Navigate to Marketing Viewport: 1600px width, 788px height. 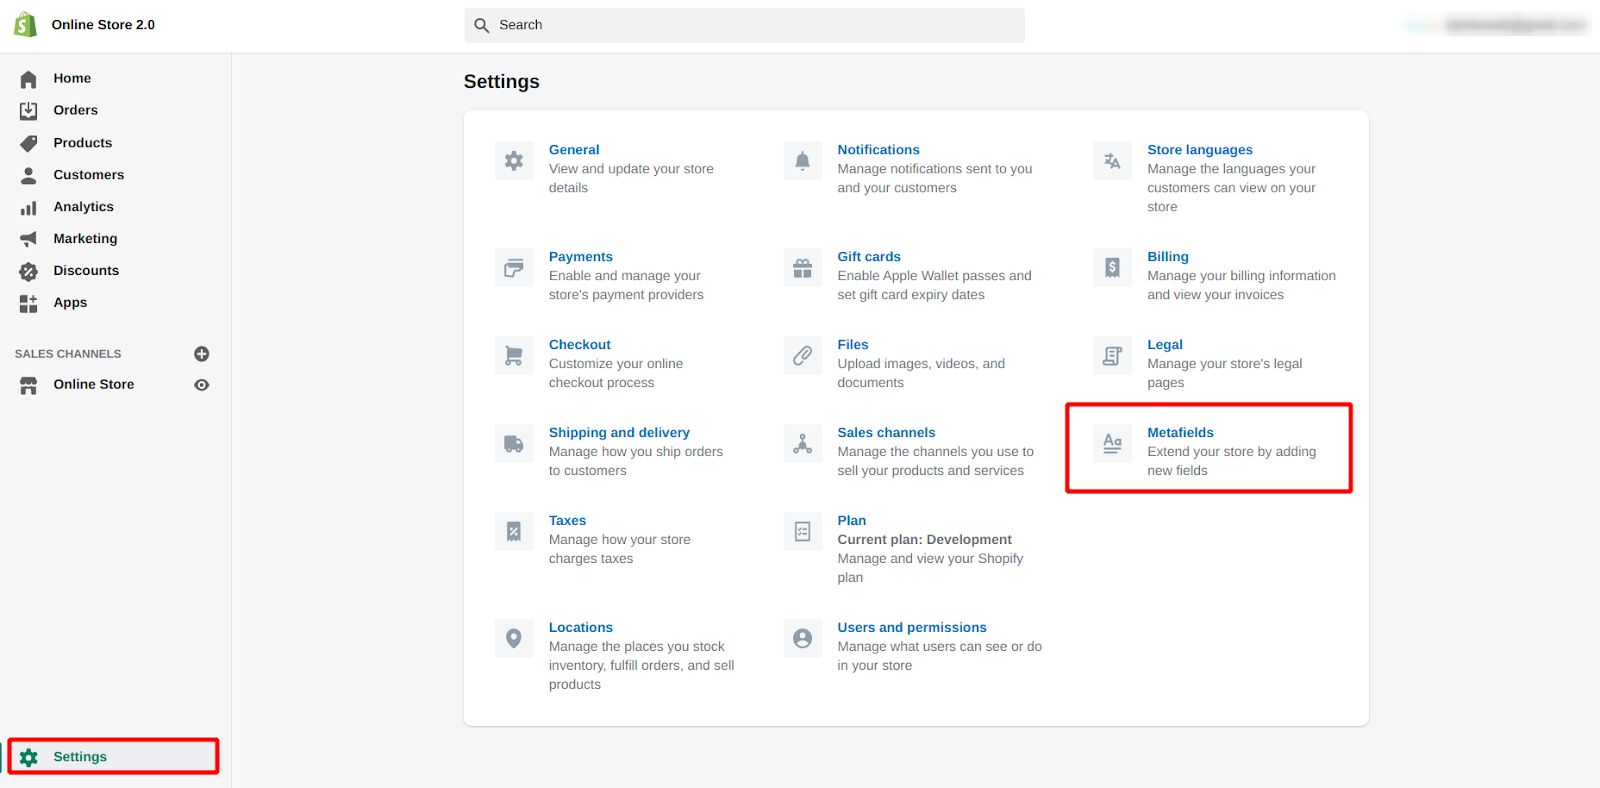[86, 239]
